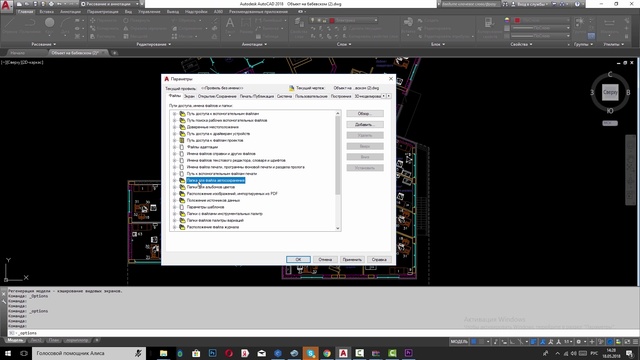Viewport: 640px width, 360px height.
Task: Expand Путь доступа к файлам проектов node
Action: point(174,140)
